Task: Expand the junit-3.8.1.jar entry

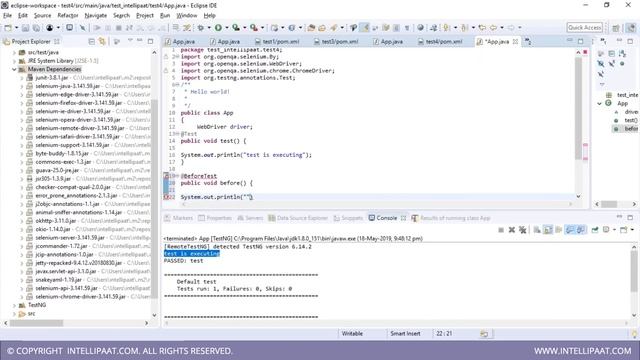Action: coord(22,78)
